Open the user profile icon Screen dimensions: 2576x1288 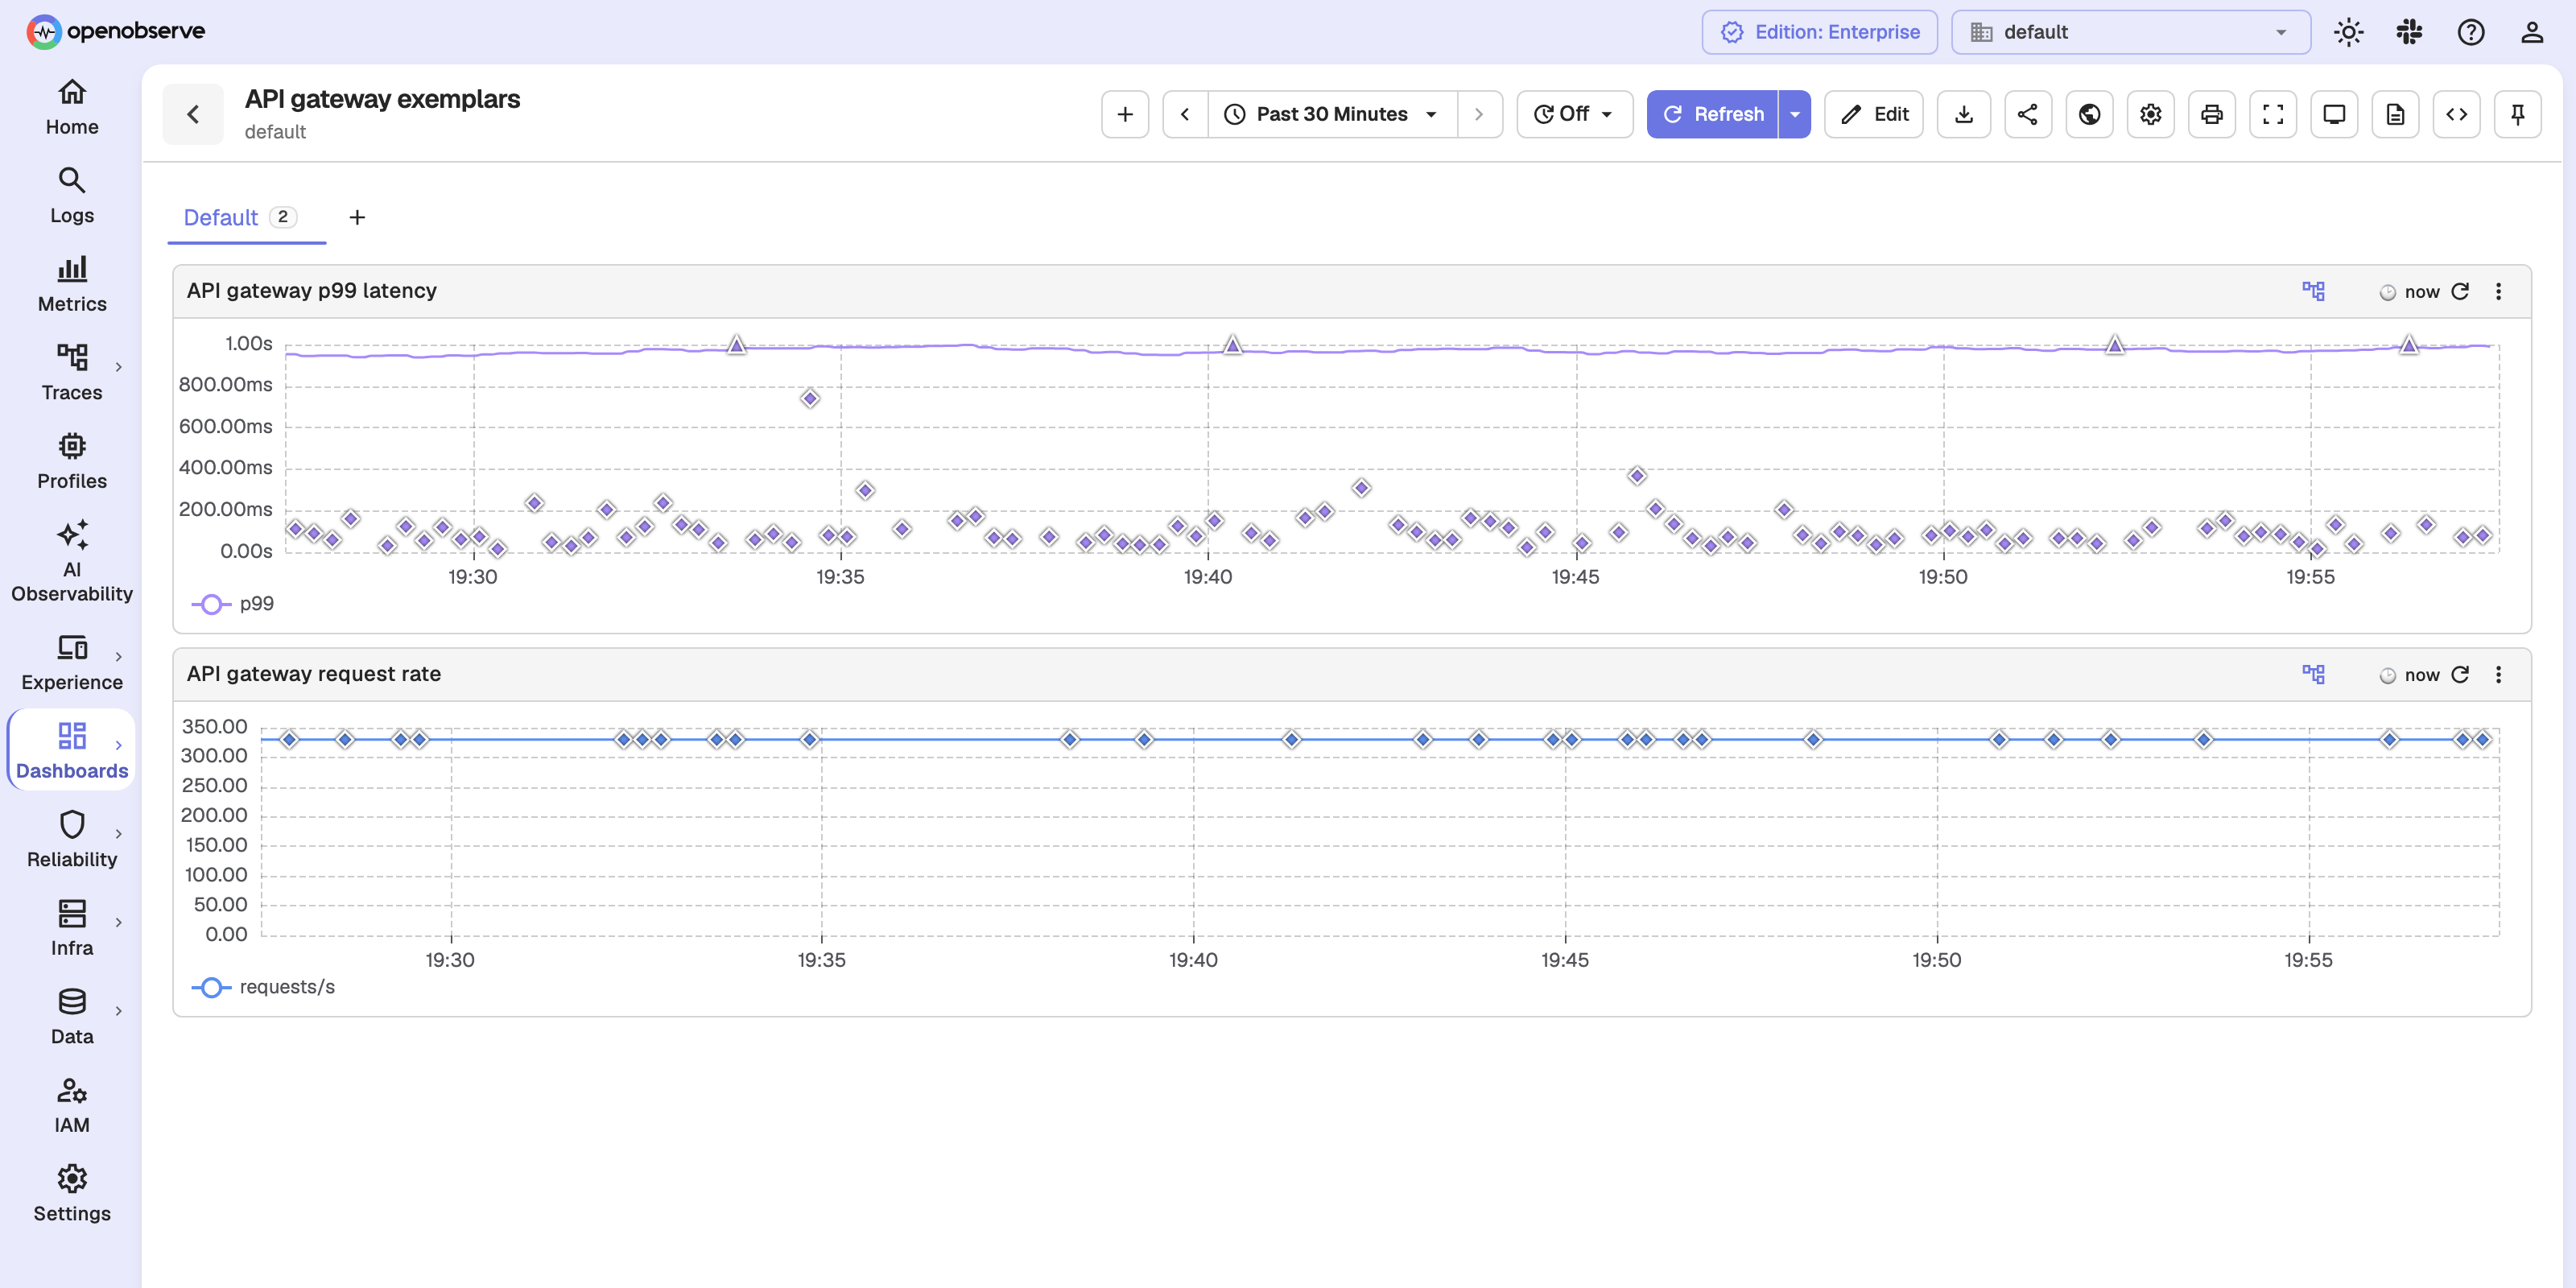2531,32
